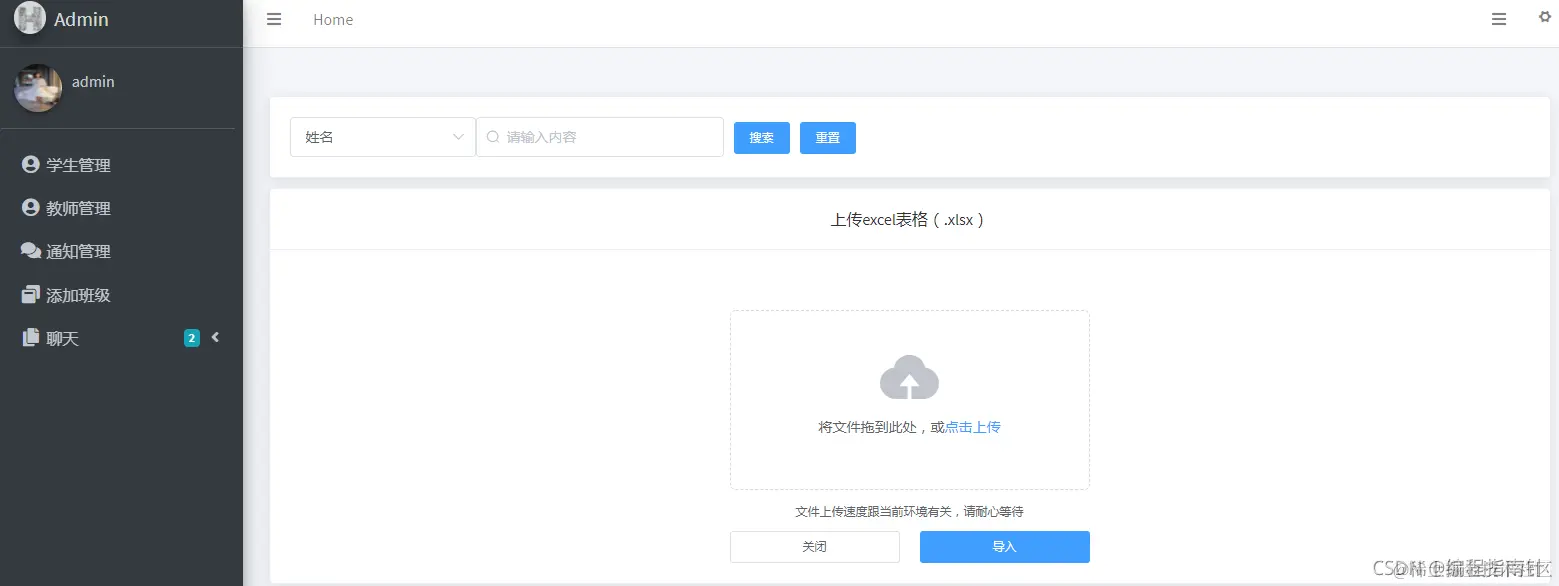Image resolution: width=1559 pixels, height=586 pixels.
Task: Click the 搜索 button
Action: 762,138
